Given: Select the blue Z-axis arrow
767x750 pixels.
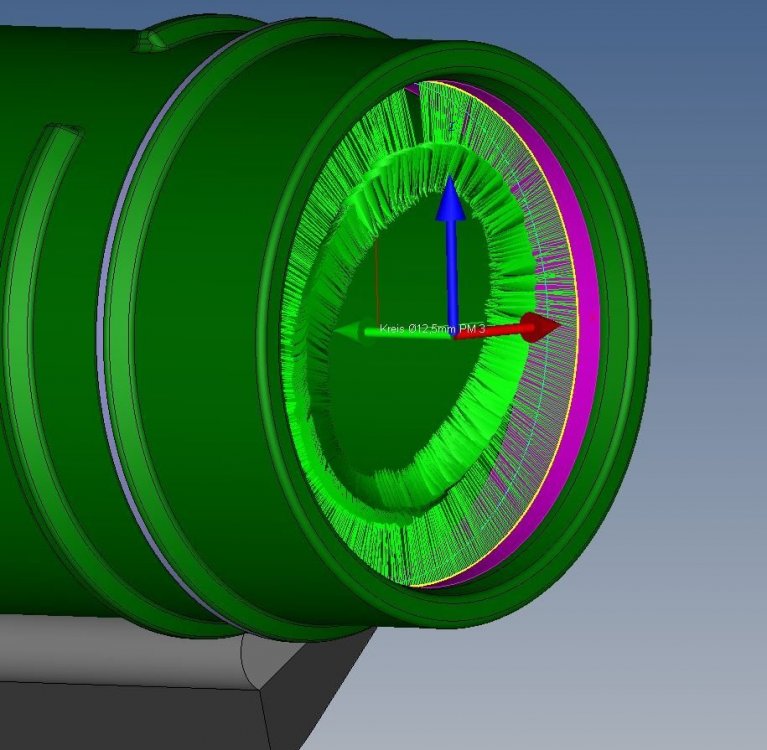Looking at the screenshot, I should [x=451, y=255].
